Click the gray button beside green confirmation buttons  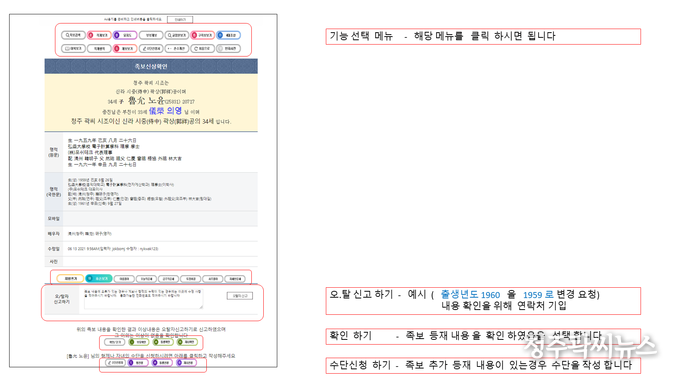(x=114, y=342)
